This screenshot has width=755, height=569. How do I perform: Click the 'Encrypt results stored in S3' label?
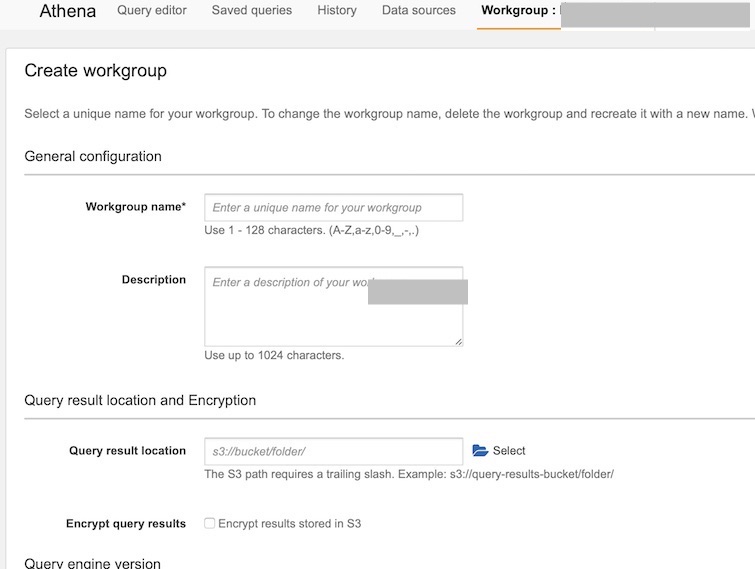289,523
